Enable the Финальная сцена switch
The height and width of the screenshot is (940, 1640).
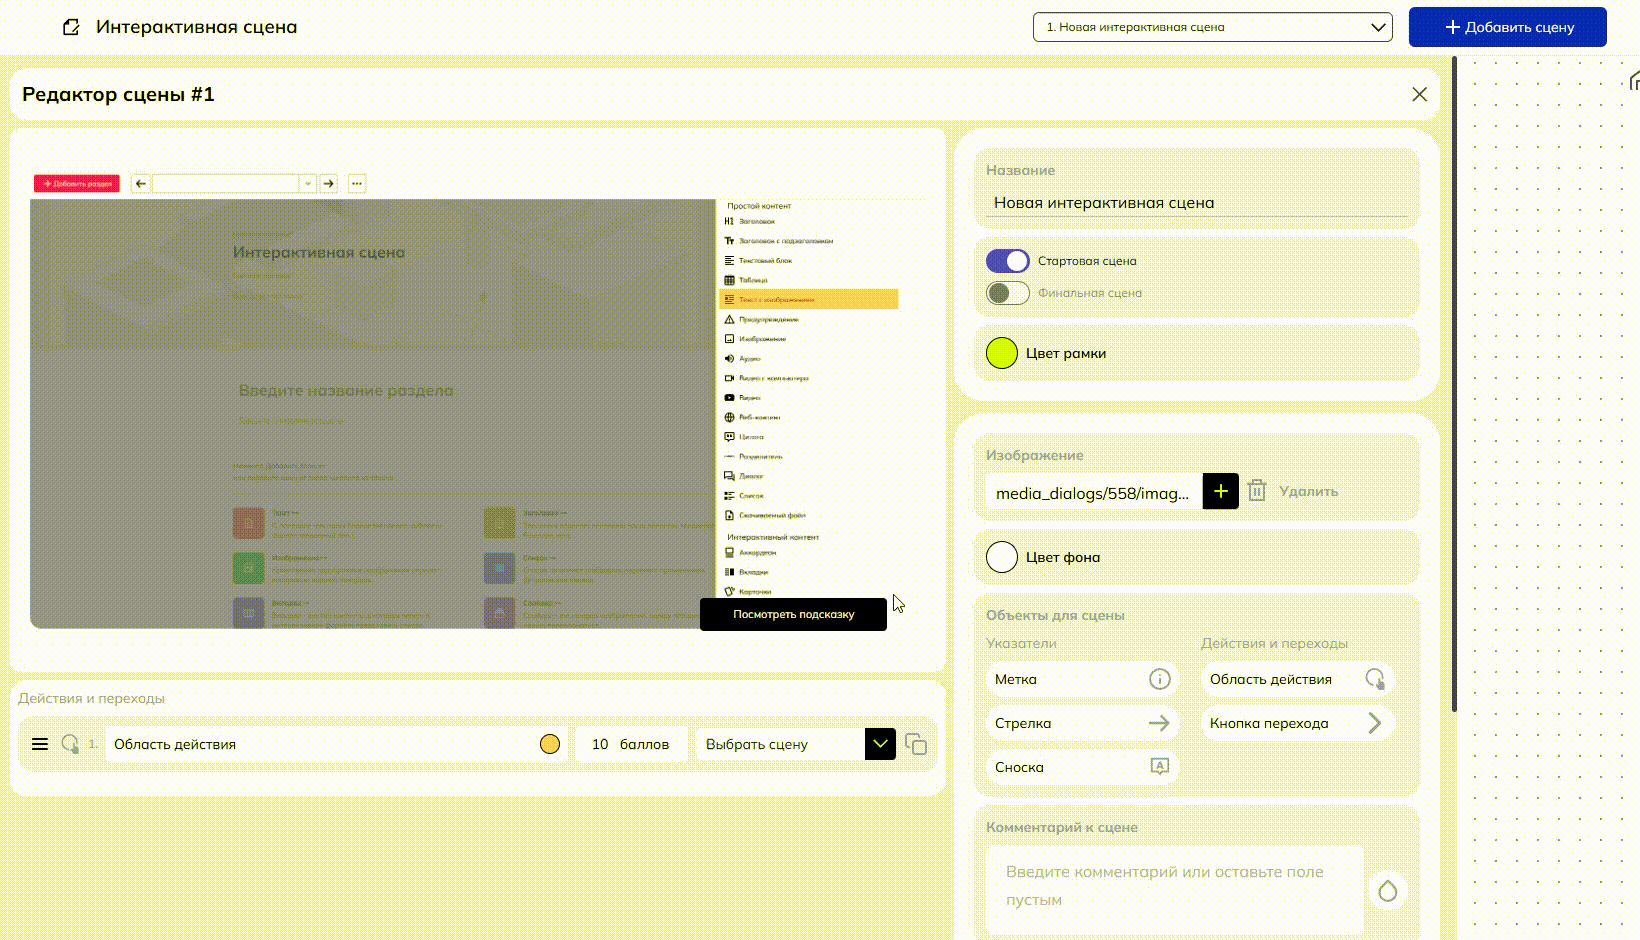coord(1007,293)
